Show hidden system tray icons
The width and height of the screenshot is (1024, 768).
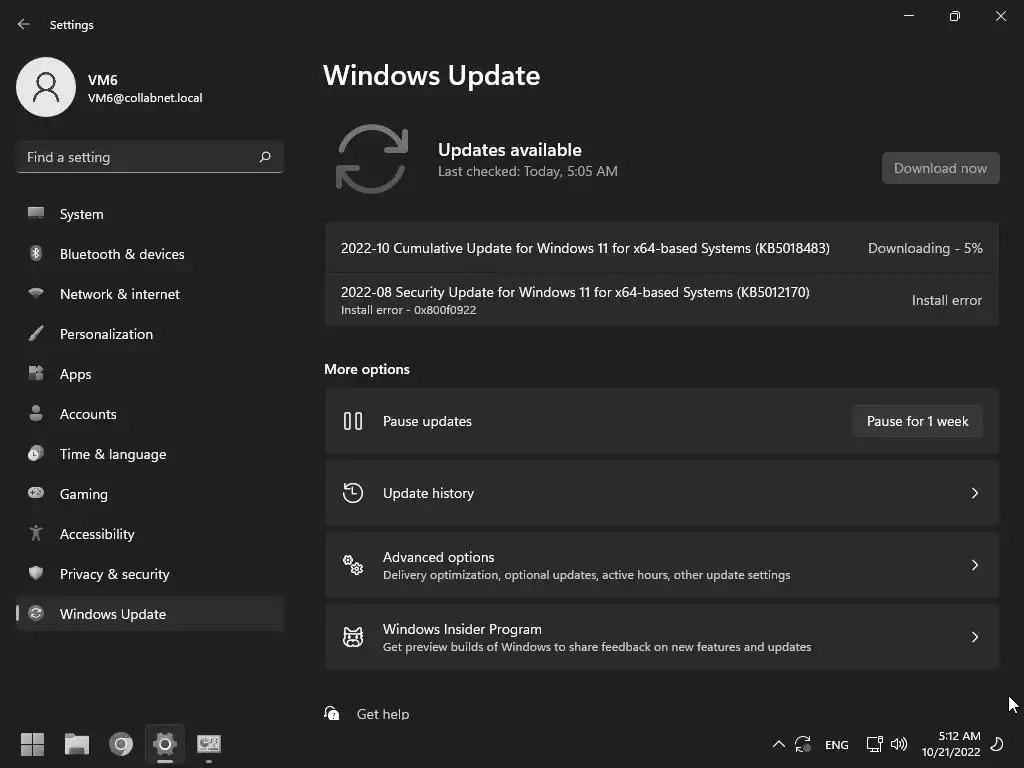(778, 744)
